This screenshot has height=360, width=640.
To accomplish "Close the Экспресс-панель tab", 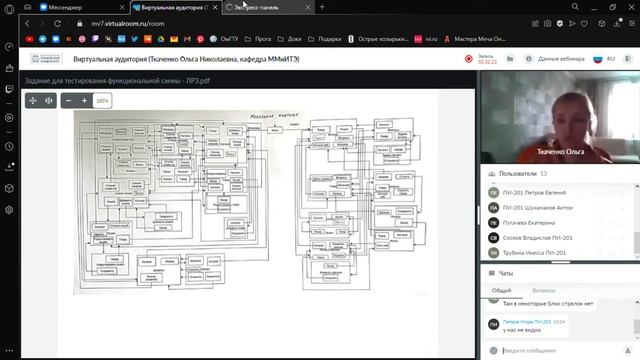I will click(x=308, y=7).
